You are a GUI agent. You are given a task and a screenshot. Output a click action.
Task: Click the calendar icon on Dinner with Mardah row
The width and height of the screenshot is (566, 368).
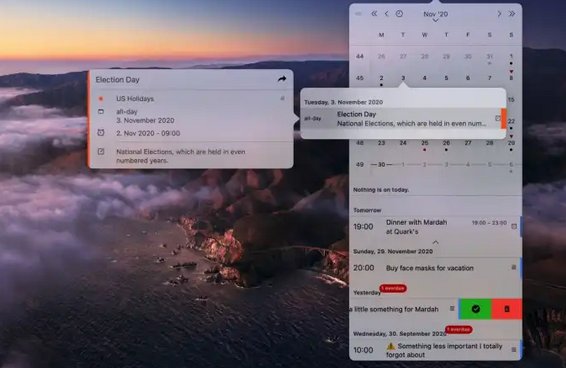click(514, 226)
